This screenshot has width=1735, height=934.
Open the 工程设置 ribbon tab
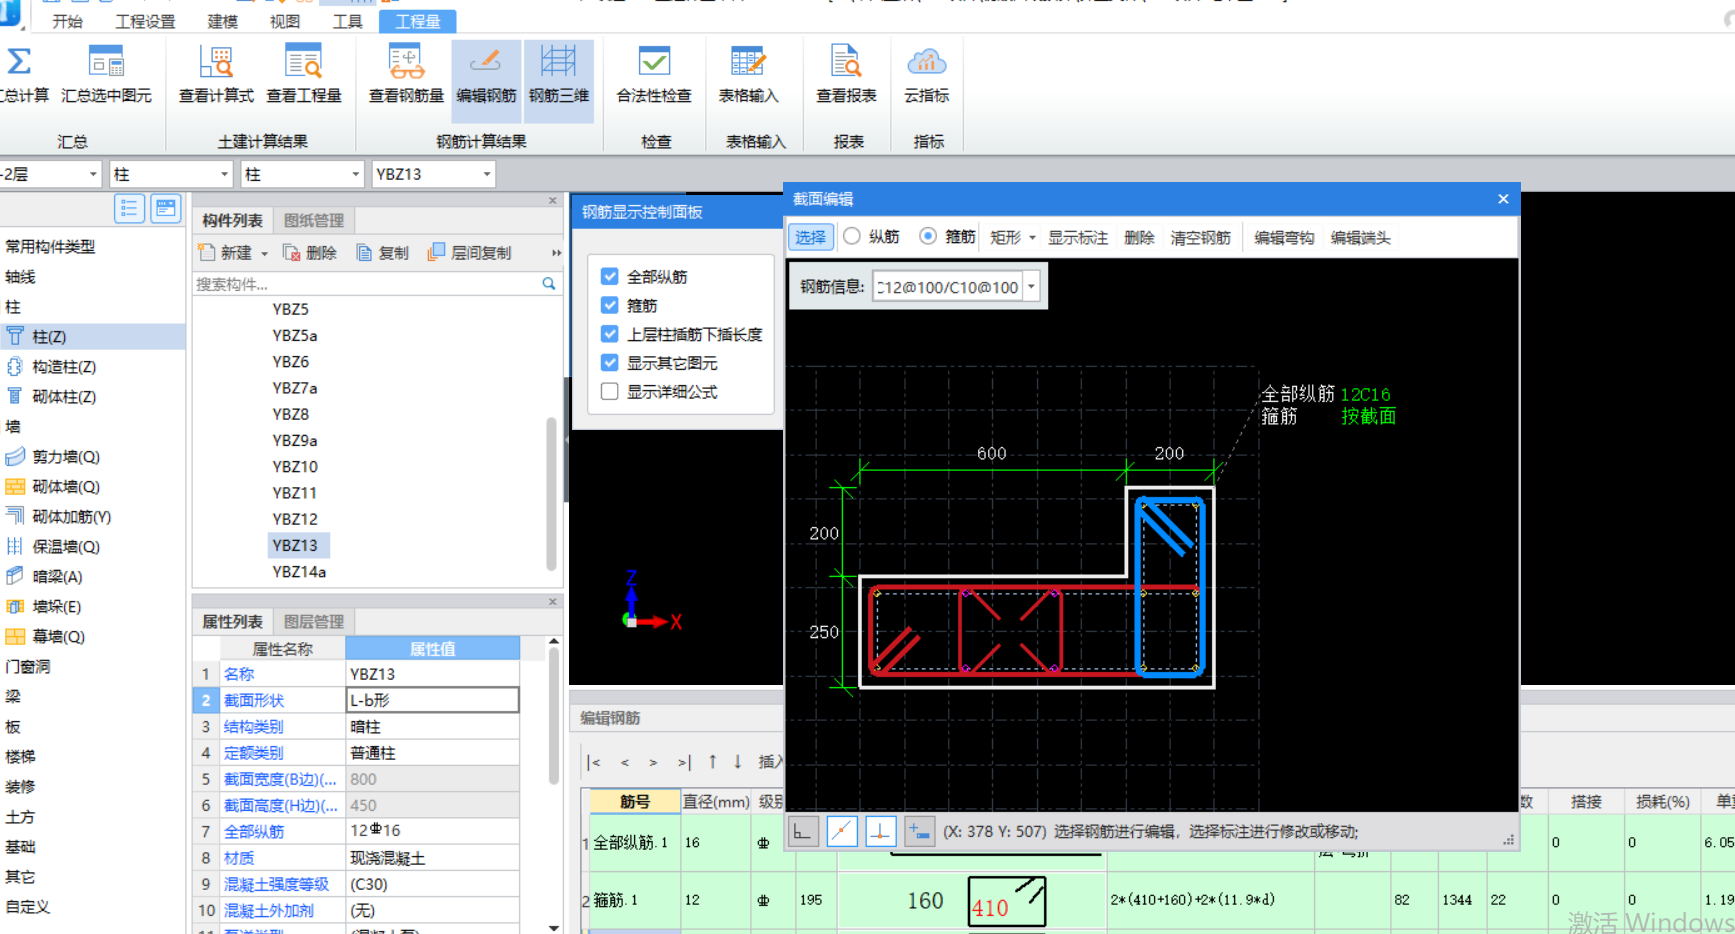pos(145,21)
